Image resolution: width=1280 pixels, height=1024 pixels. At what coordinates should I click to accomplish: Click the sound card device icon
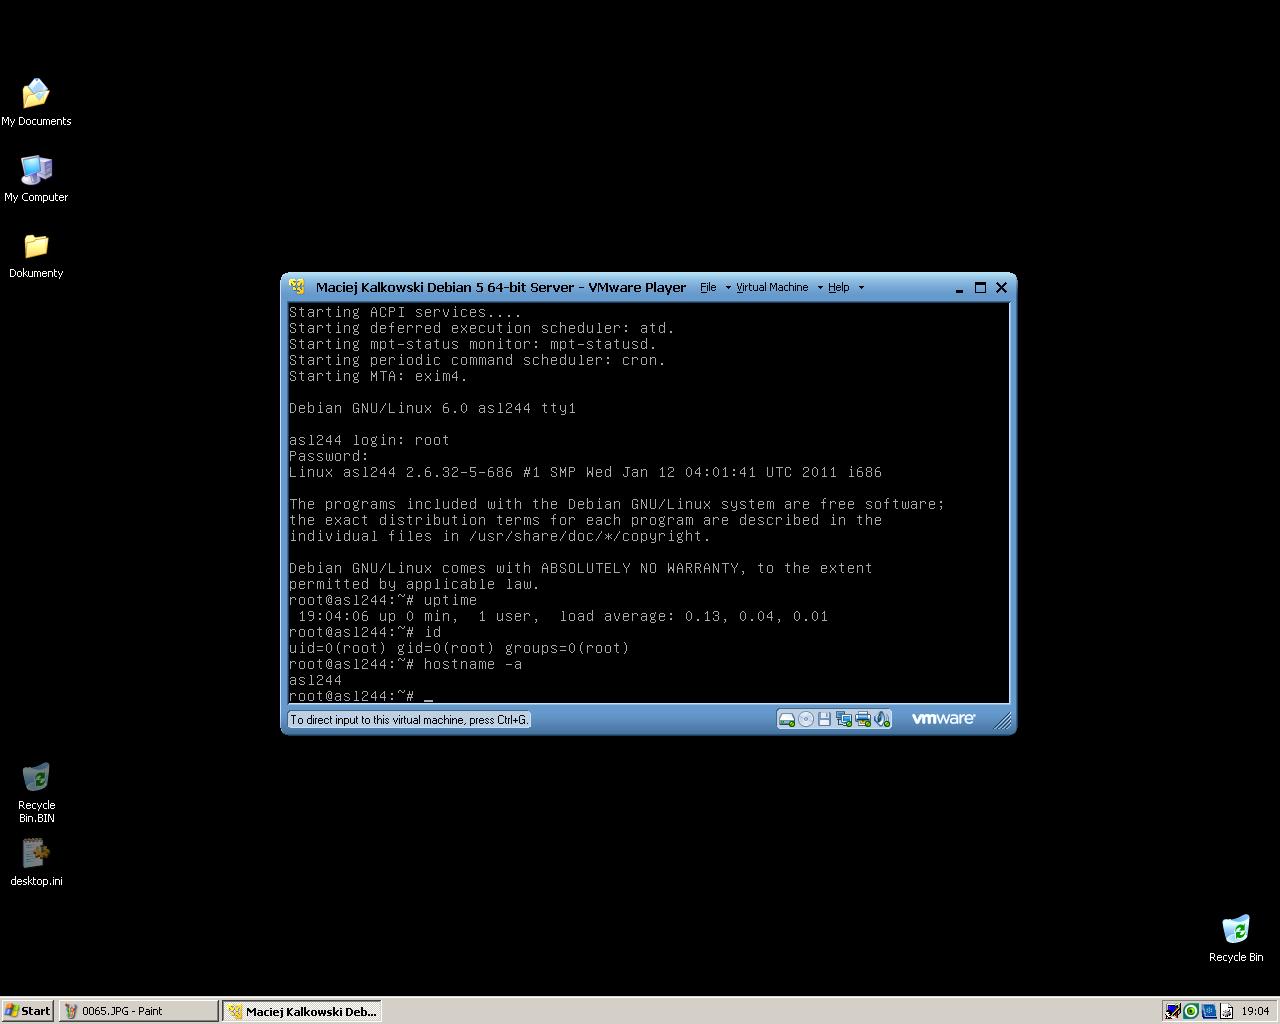(x=881, y=719)
